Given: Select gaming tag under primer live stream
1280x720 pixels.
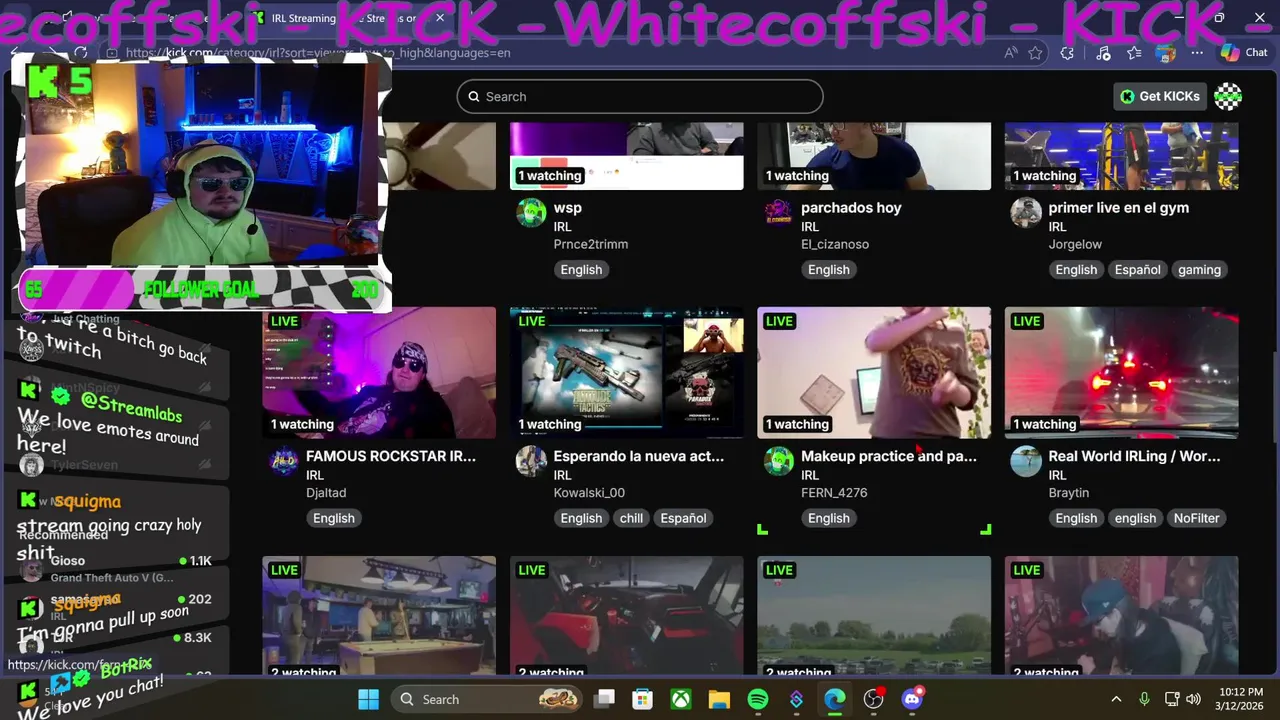Looking at the screenshot, I should (1199, 270).
